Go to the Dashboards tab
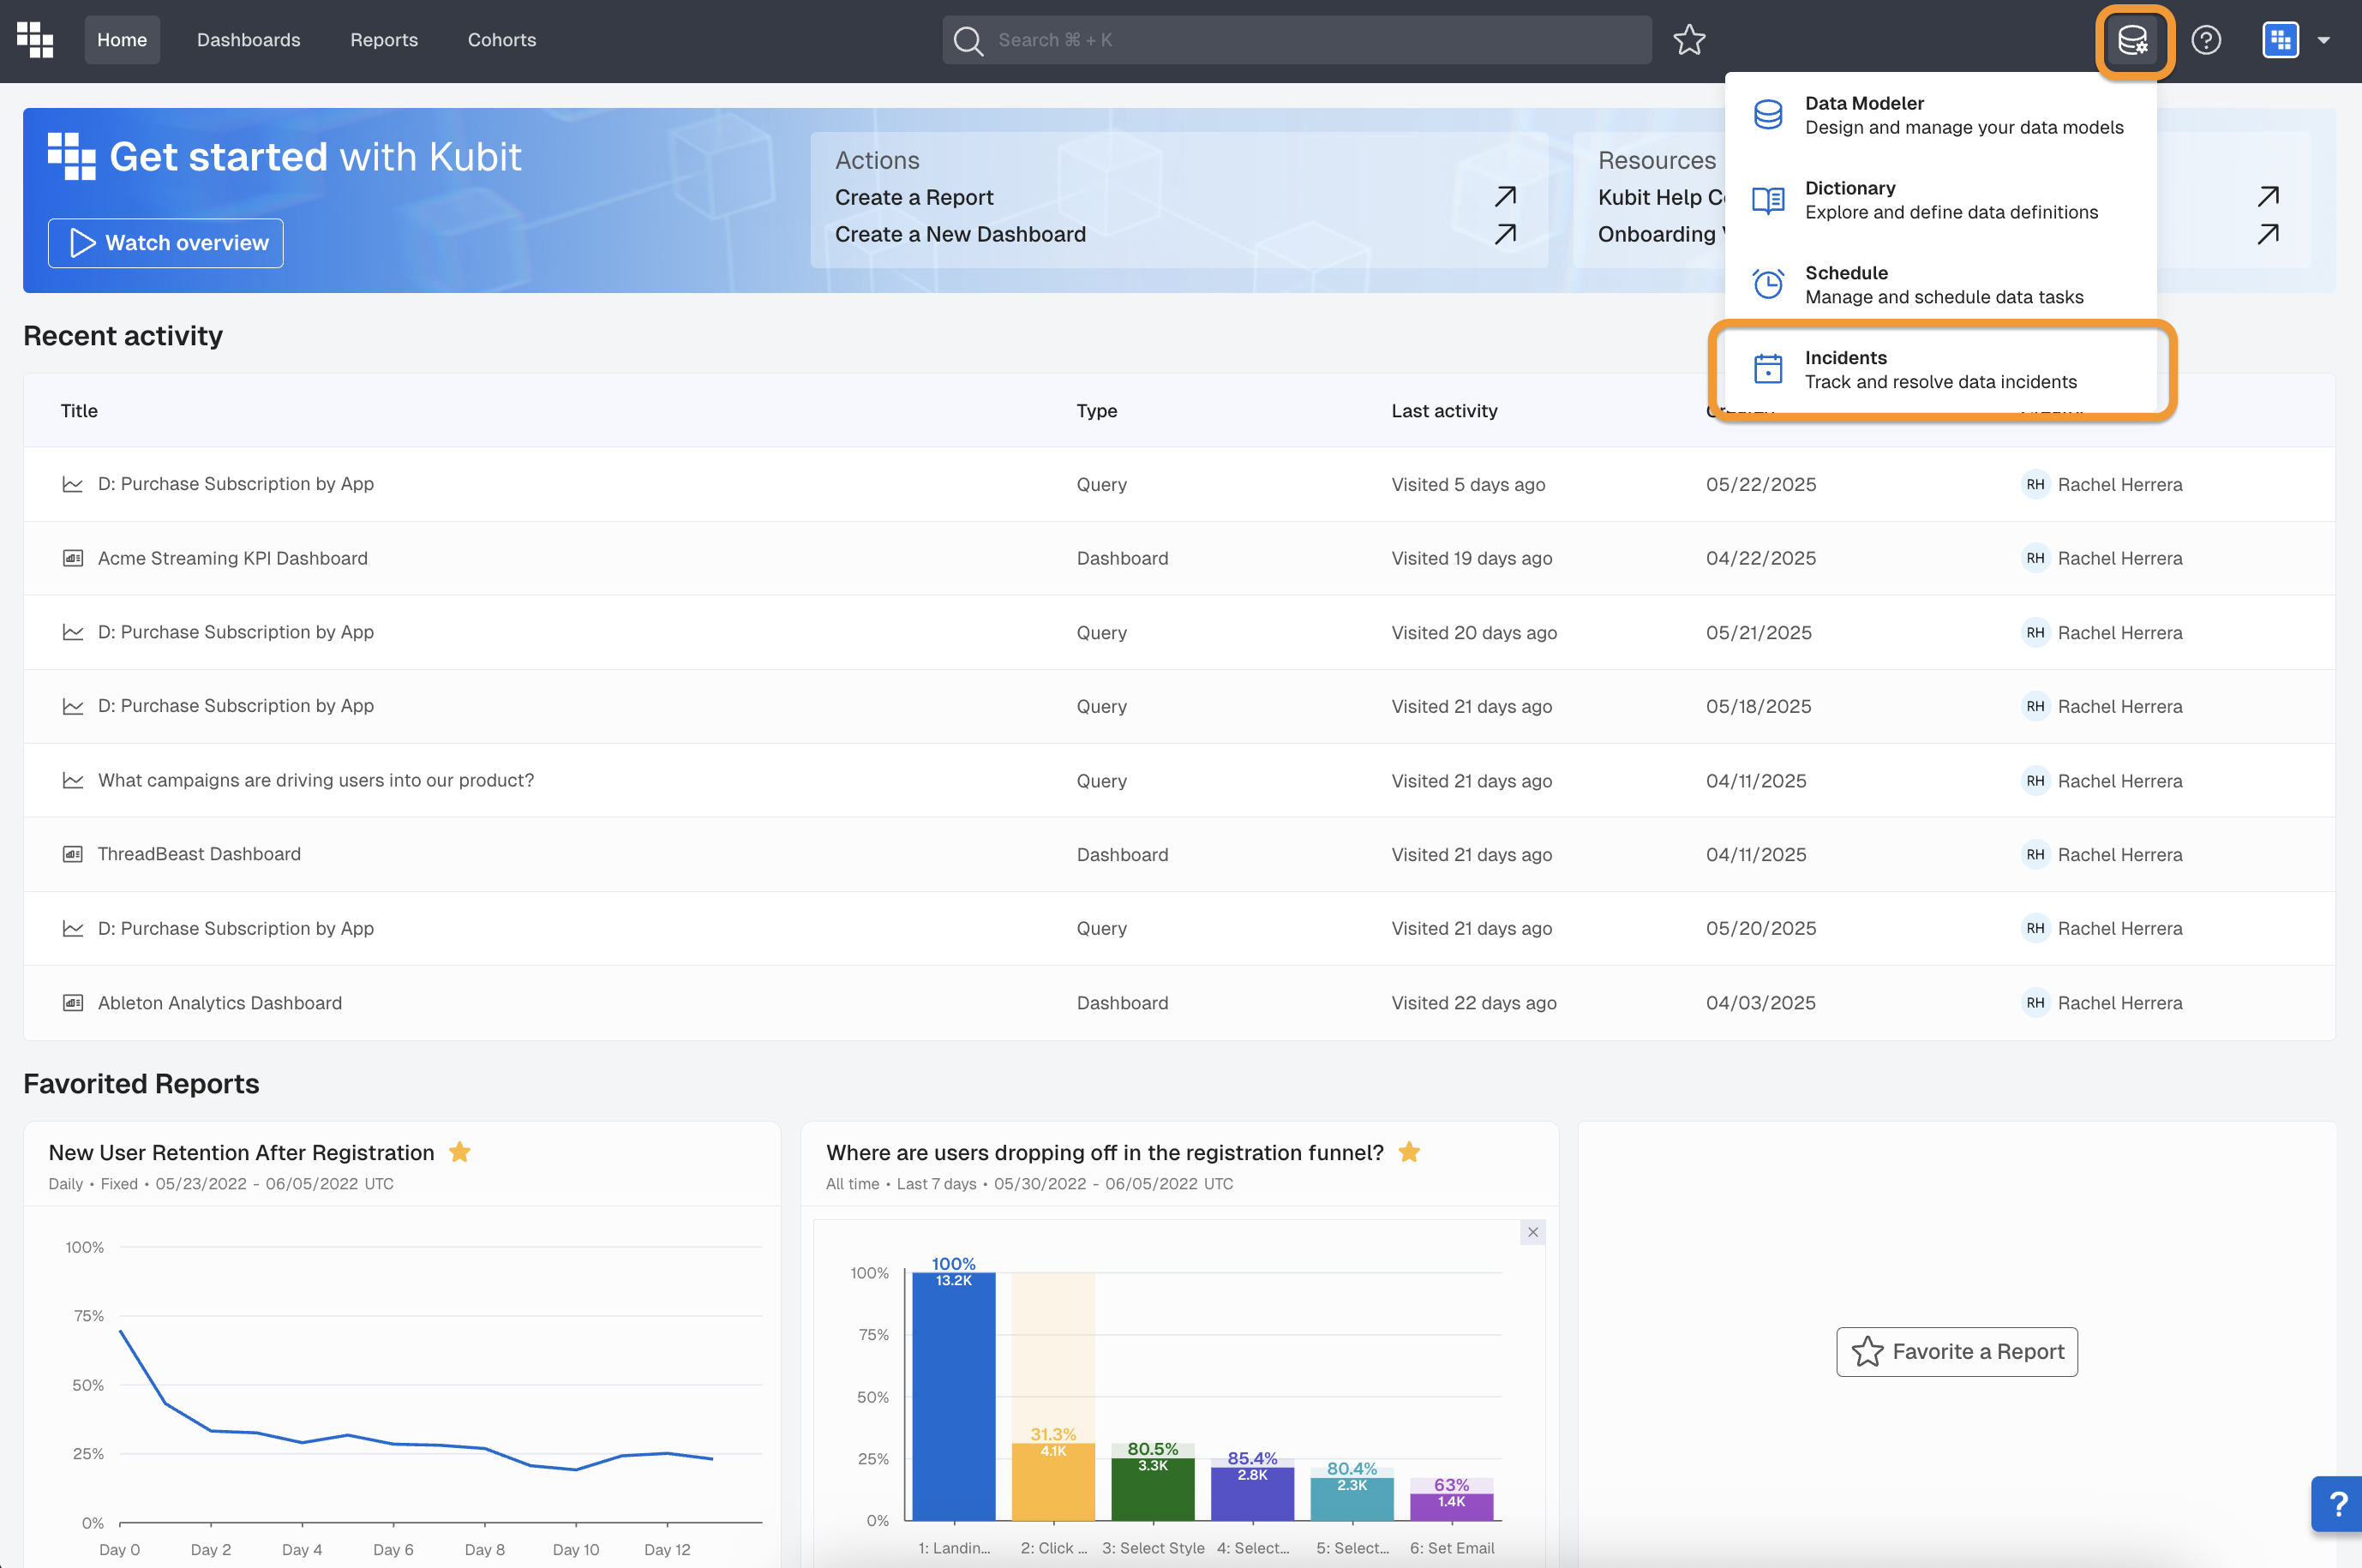The height and width of the screenshot is (1568, 2362). [x=248, y=40]
